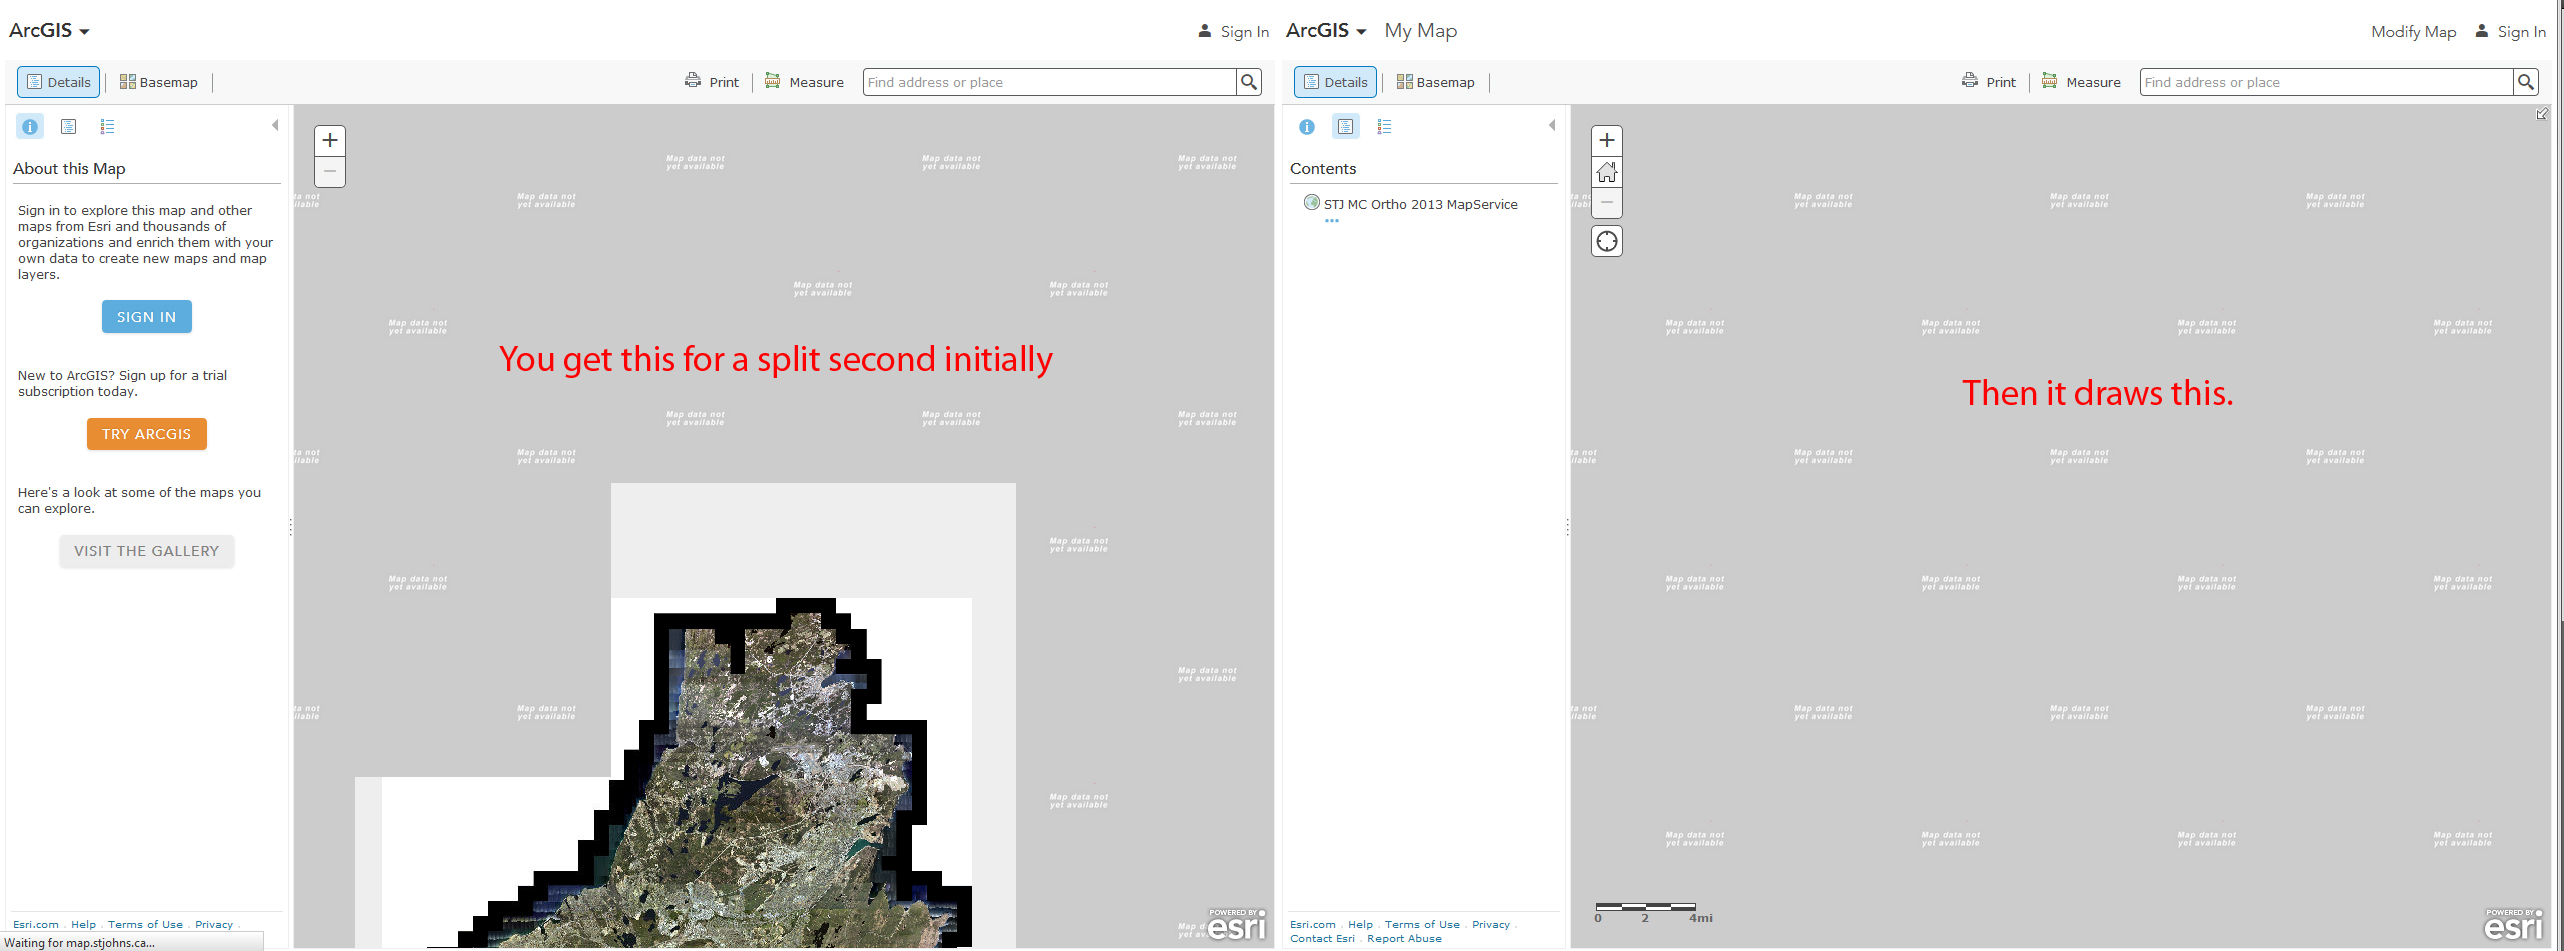
Task: Toggle Details button in right window
Action: 1335,82
